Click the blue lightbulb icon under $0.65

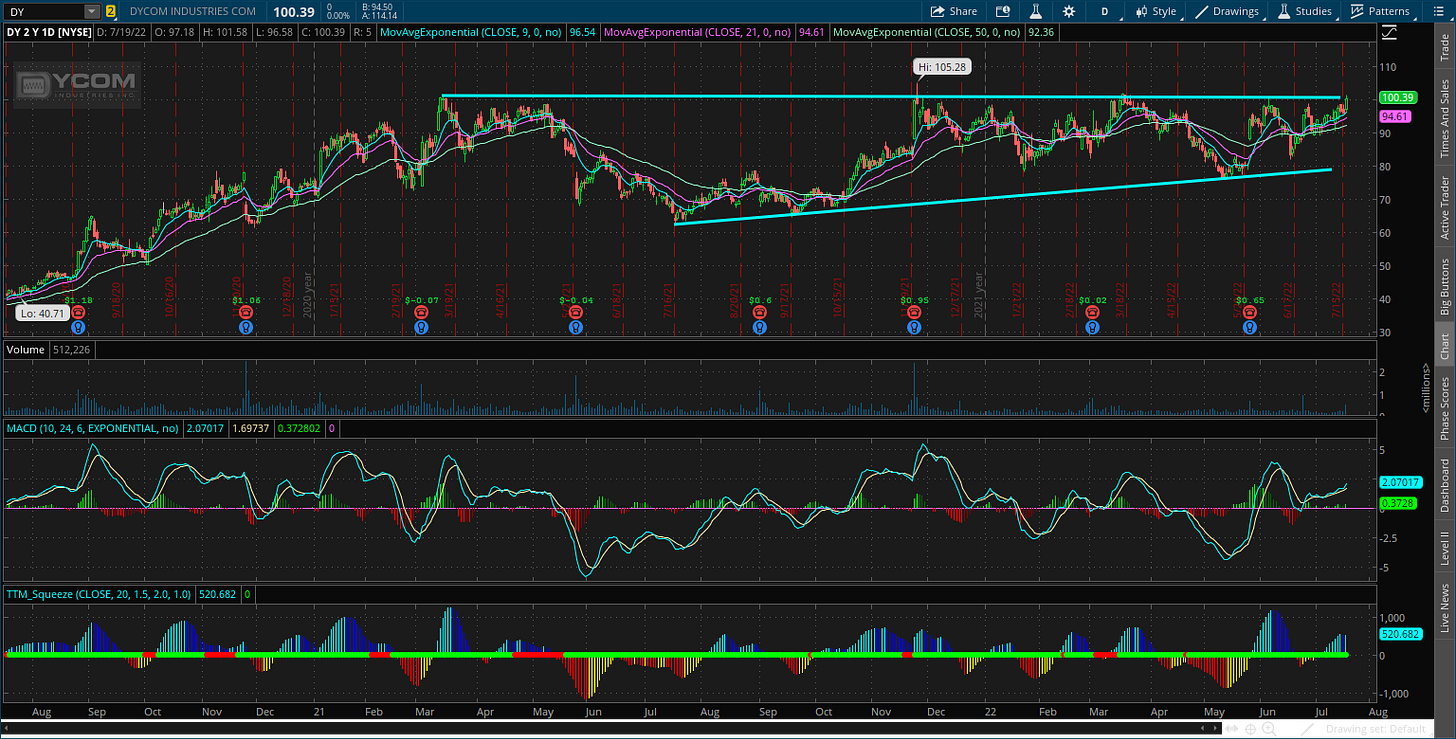(1249, 326)
